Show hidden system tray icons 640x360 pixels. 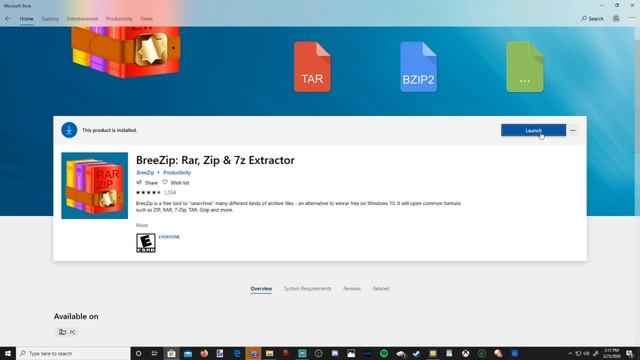[570, 353]
